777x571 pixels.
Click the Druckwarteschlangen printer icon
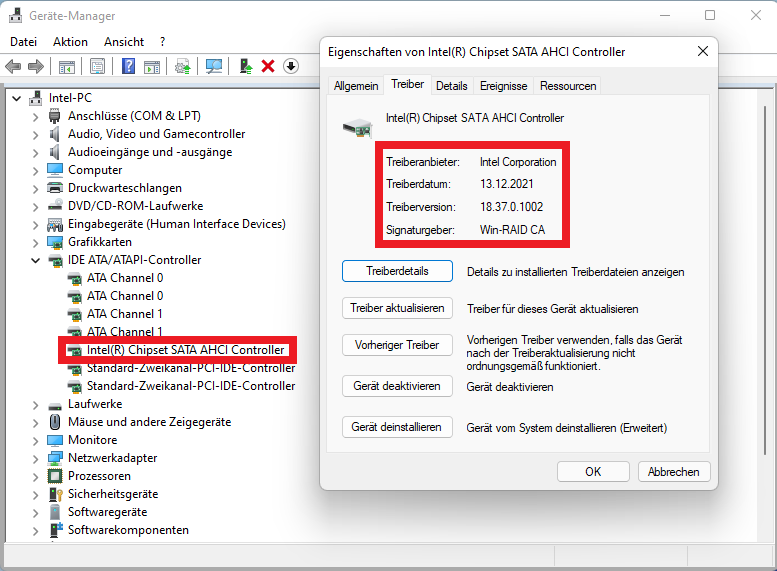pos(55,188)
